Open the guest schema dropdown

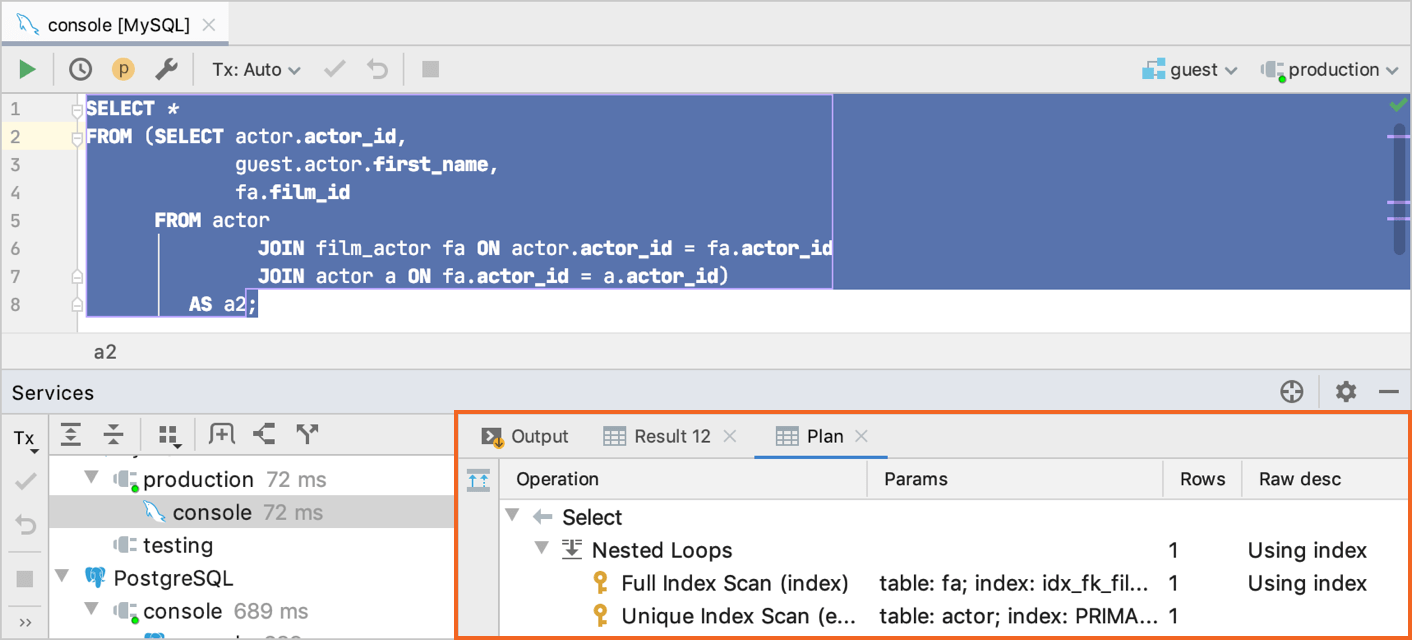point(1191,70)
